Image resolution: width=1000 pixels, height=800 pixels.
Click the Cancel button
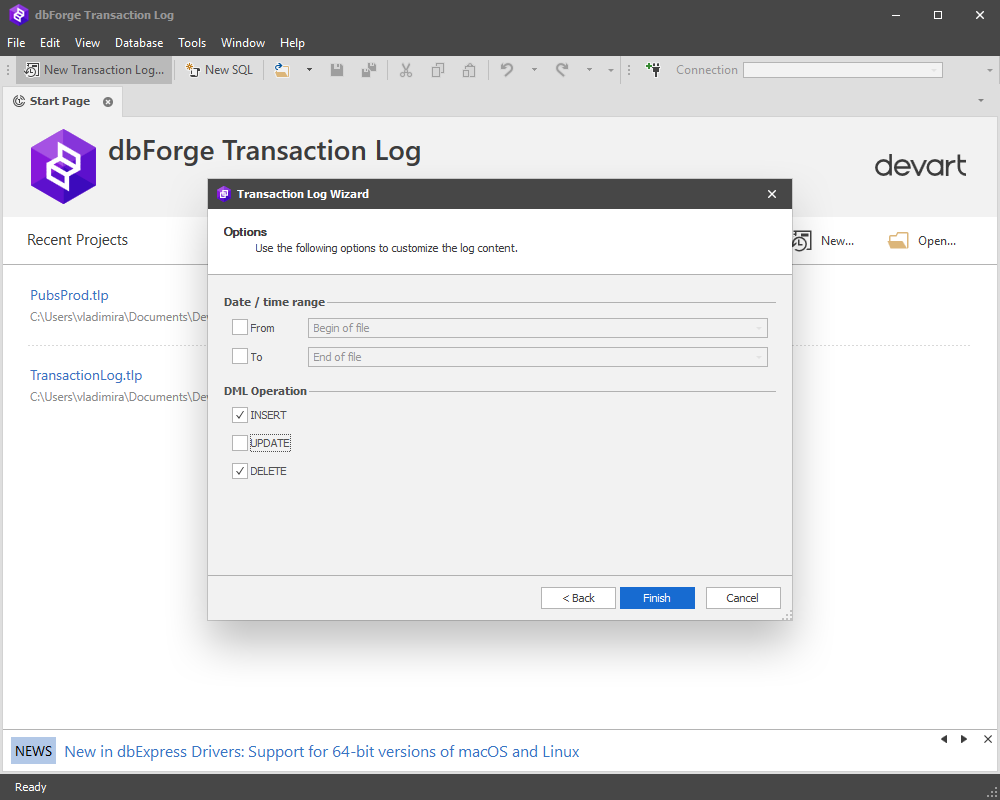(x=743, y=598)
